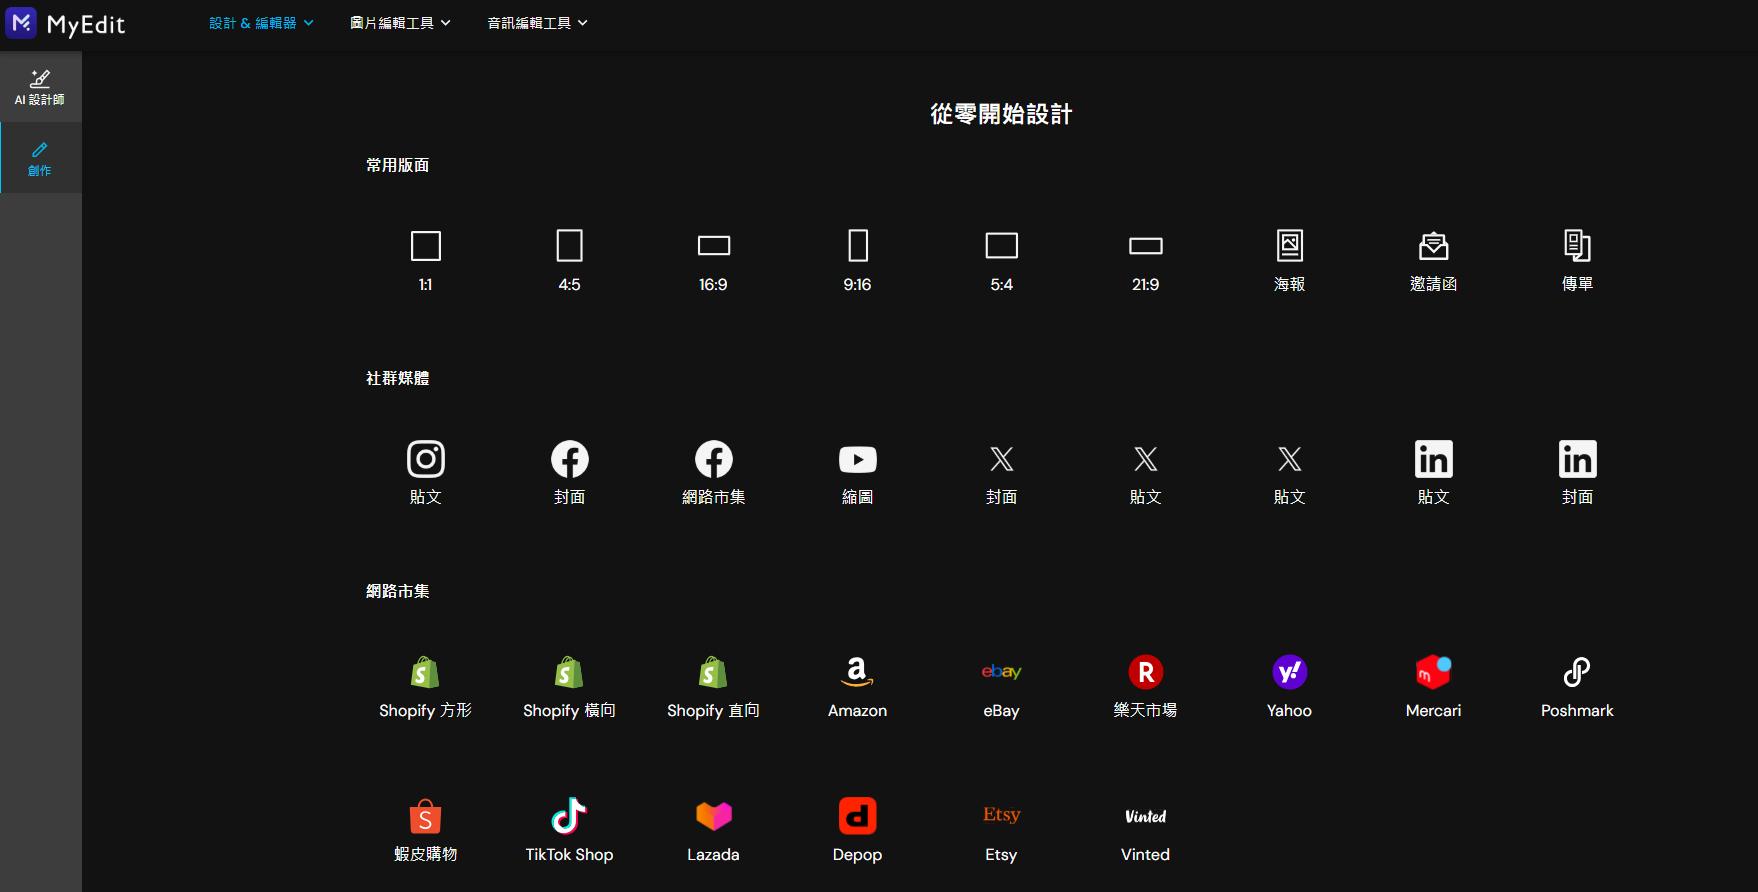Pick the Shopify 方形 square format
The height and width of the screenshot is (892, 1758).
coord(426,687)
